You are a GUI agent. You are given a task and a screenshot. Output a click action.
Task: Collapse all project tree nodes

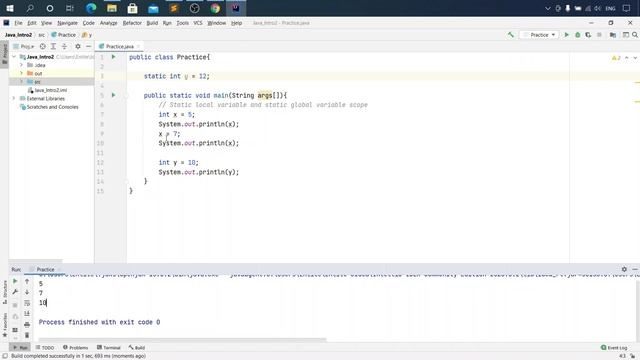pyautogui.click(x=64, y=47)
